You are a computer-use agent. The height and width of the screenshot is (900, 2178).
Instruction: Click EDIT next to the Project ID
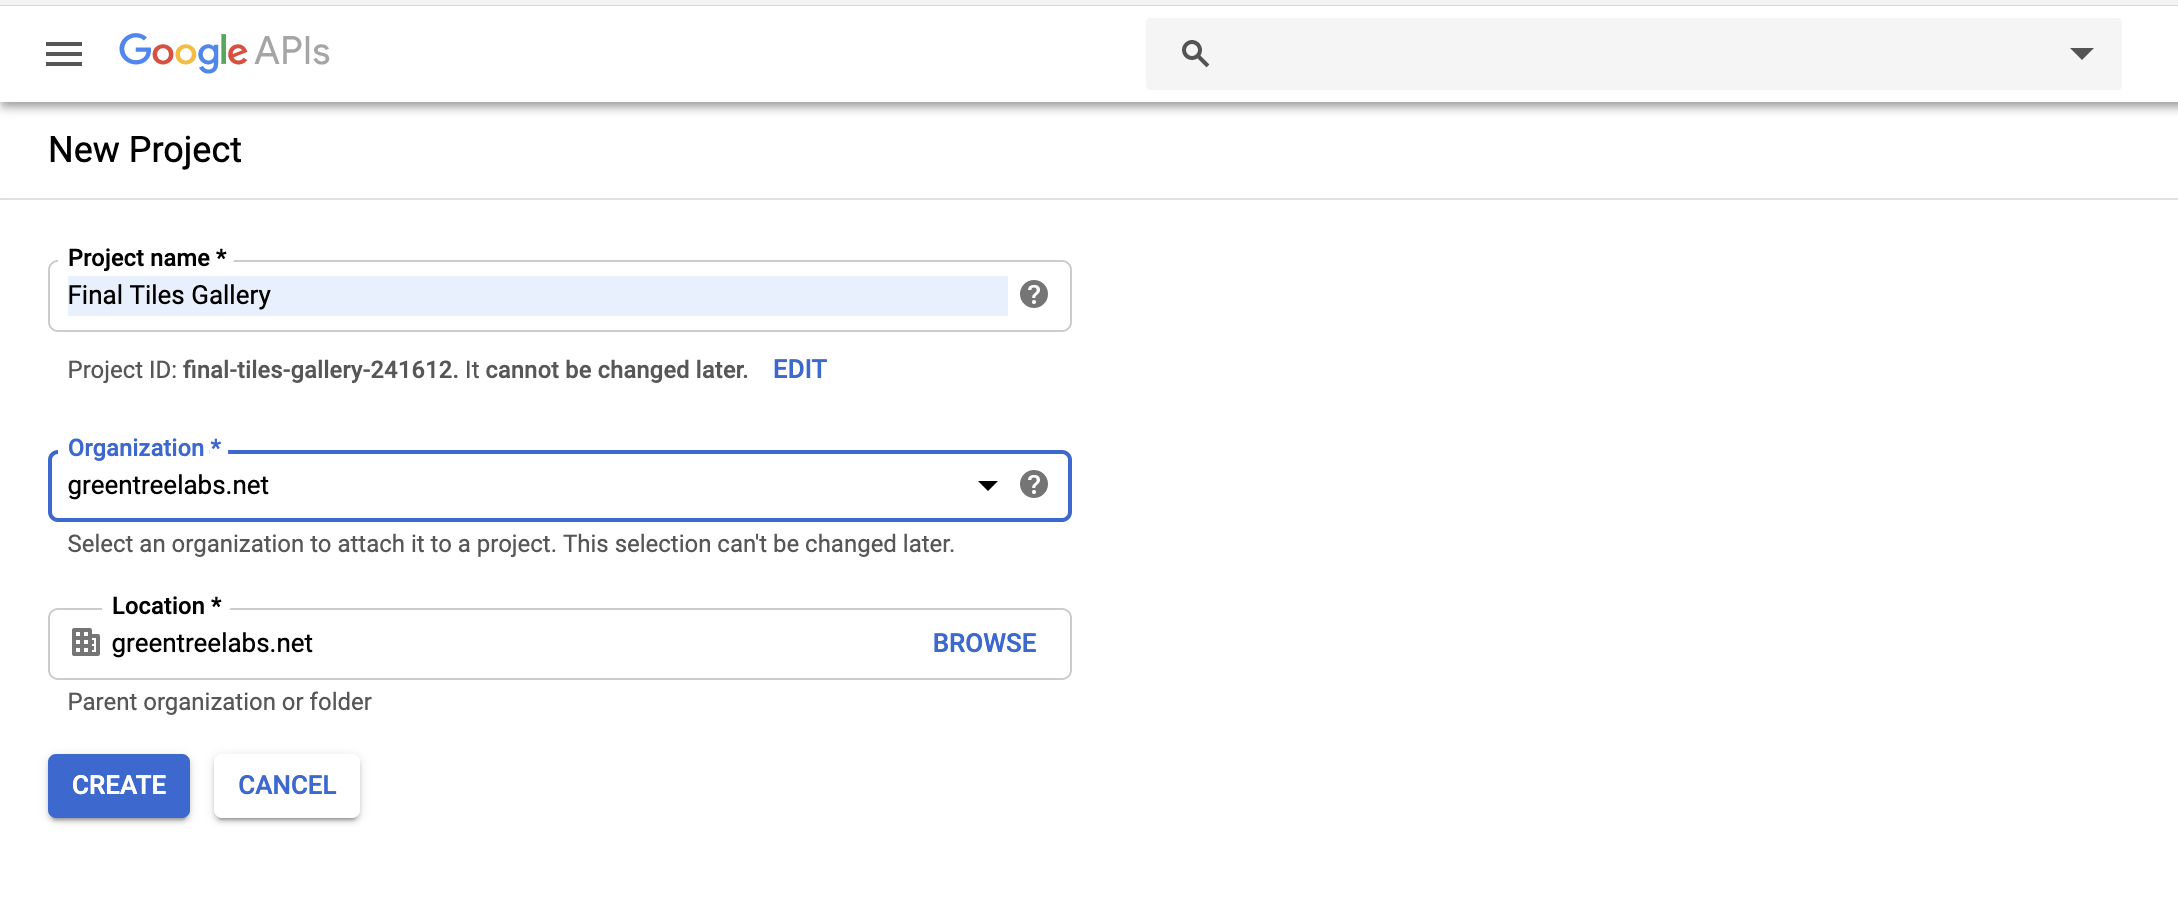point(799,370)
